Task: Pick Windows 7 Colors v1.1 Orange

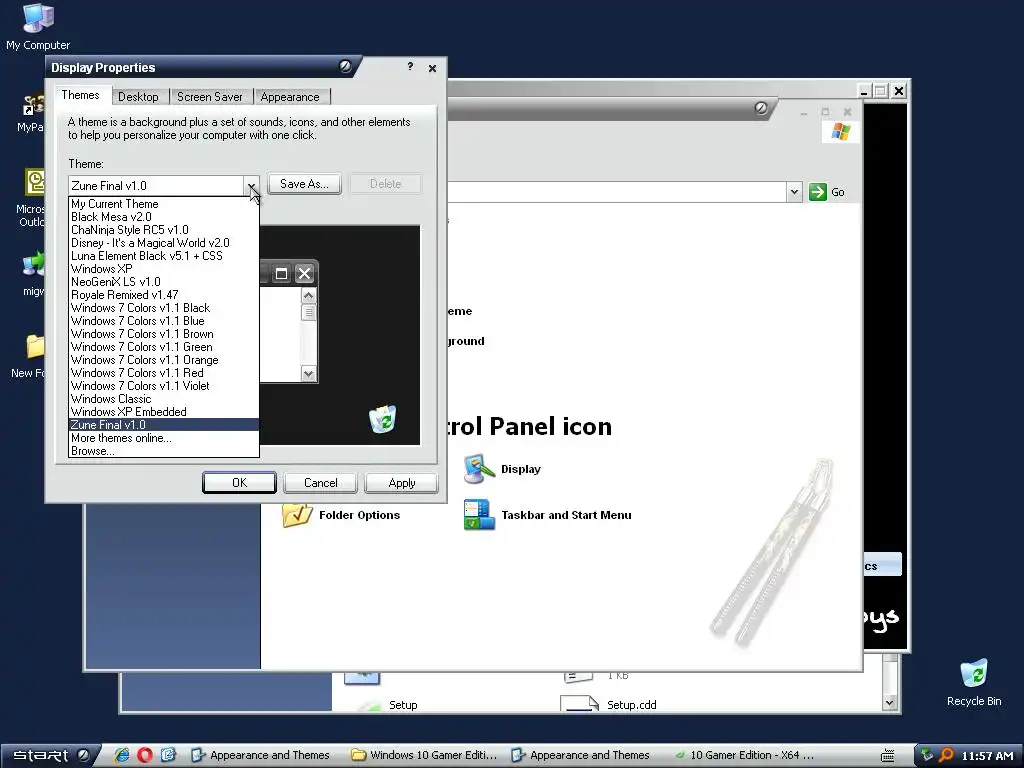Action: click(x=164, y=360)
